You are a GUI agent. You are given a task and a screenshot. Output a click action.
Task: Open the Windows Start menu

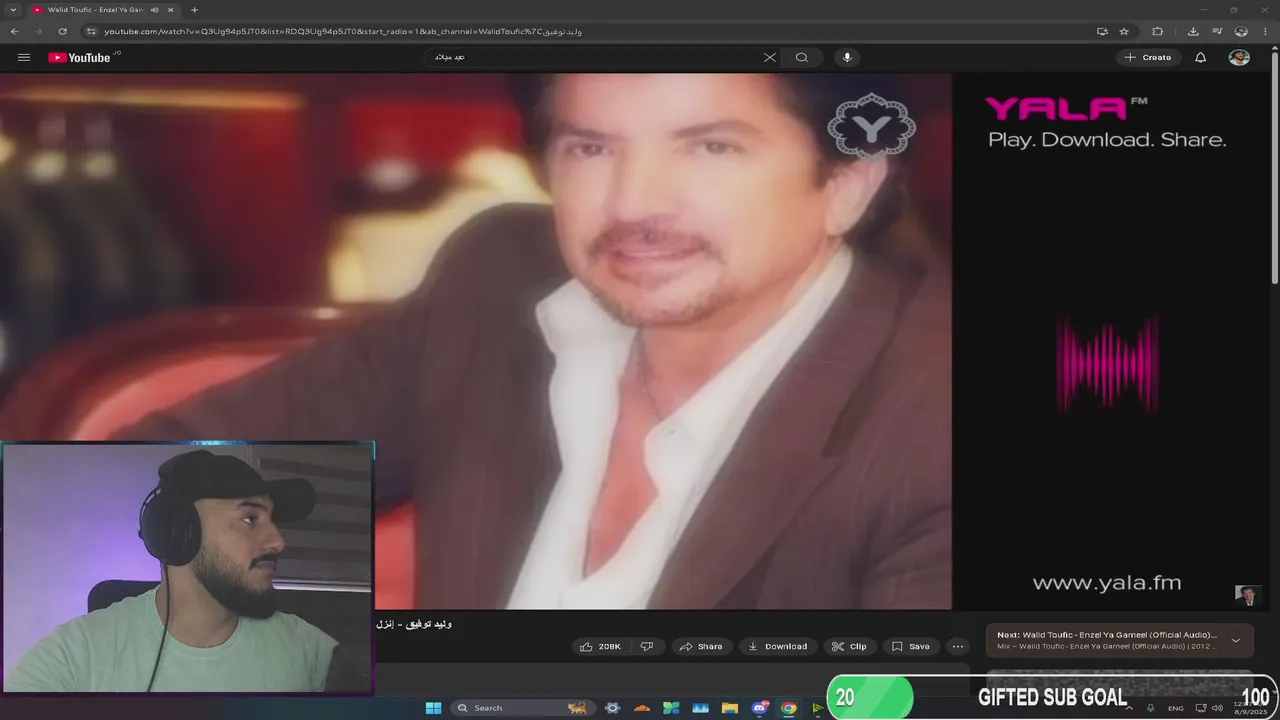(x=433, y=708)
